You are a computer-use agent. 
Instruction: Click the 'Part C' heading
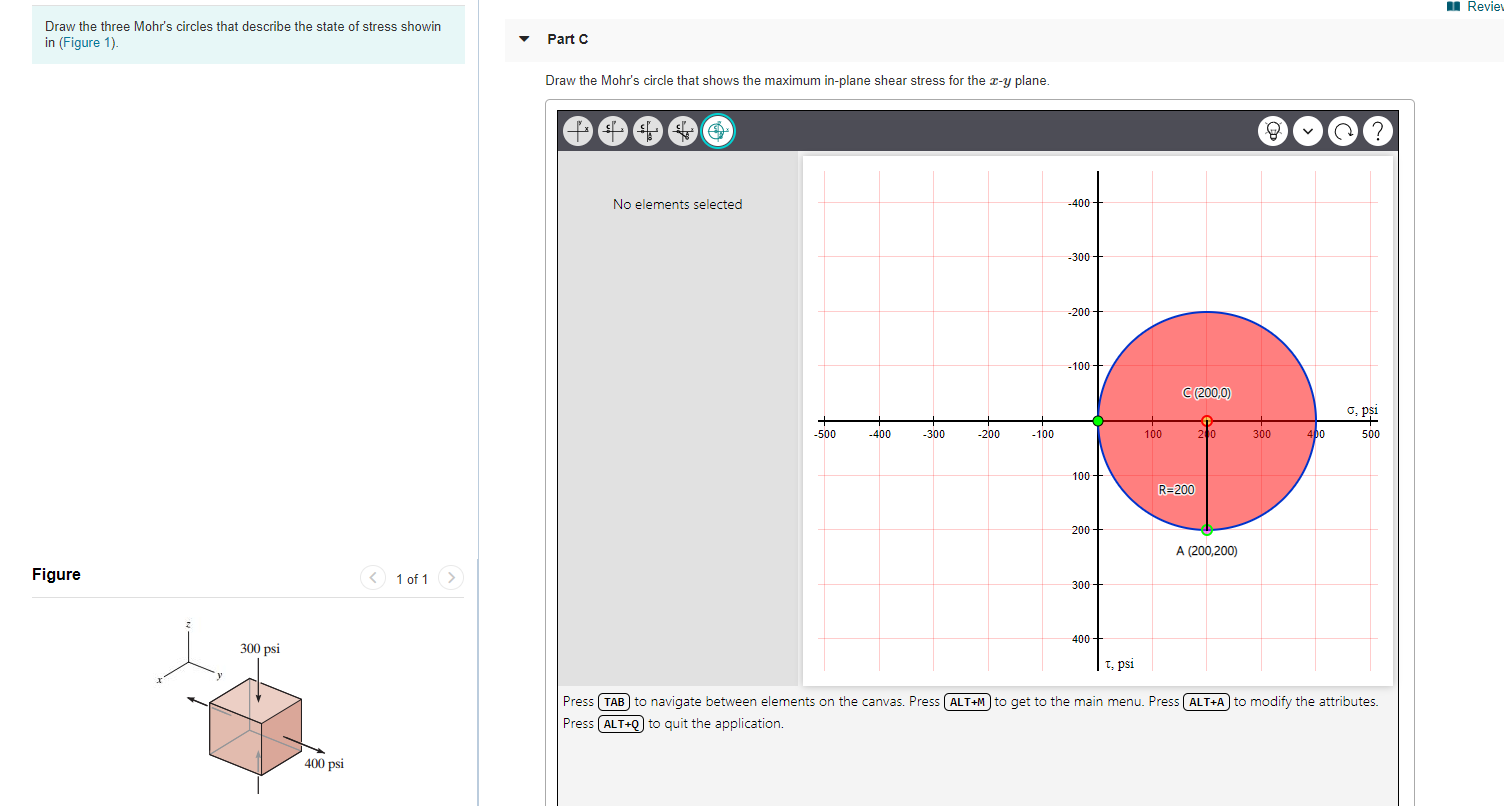[x=568, y=39]
